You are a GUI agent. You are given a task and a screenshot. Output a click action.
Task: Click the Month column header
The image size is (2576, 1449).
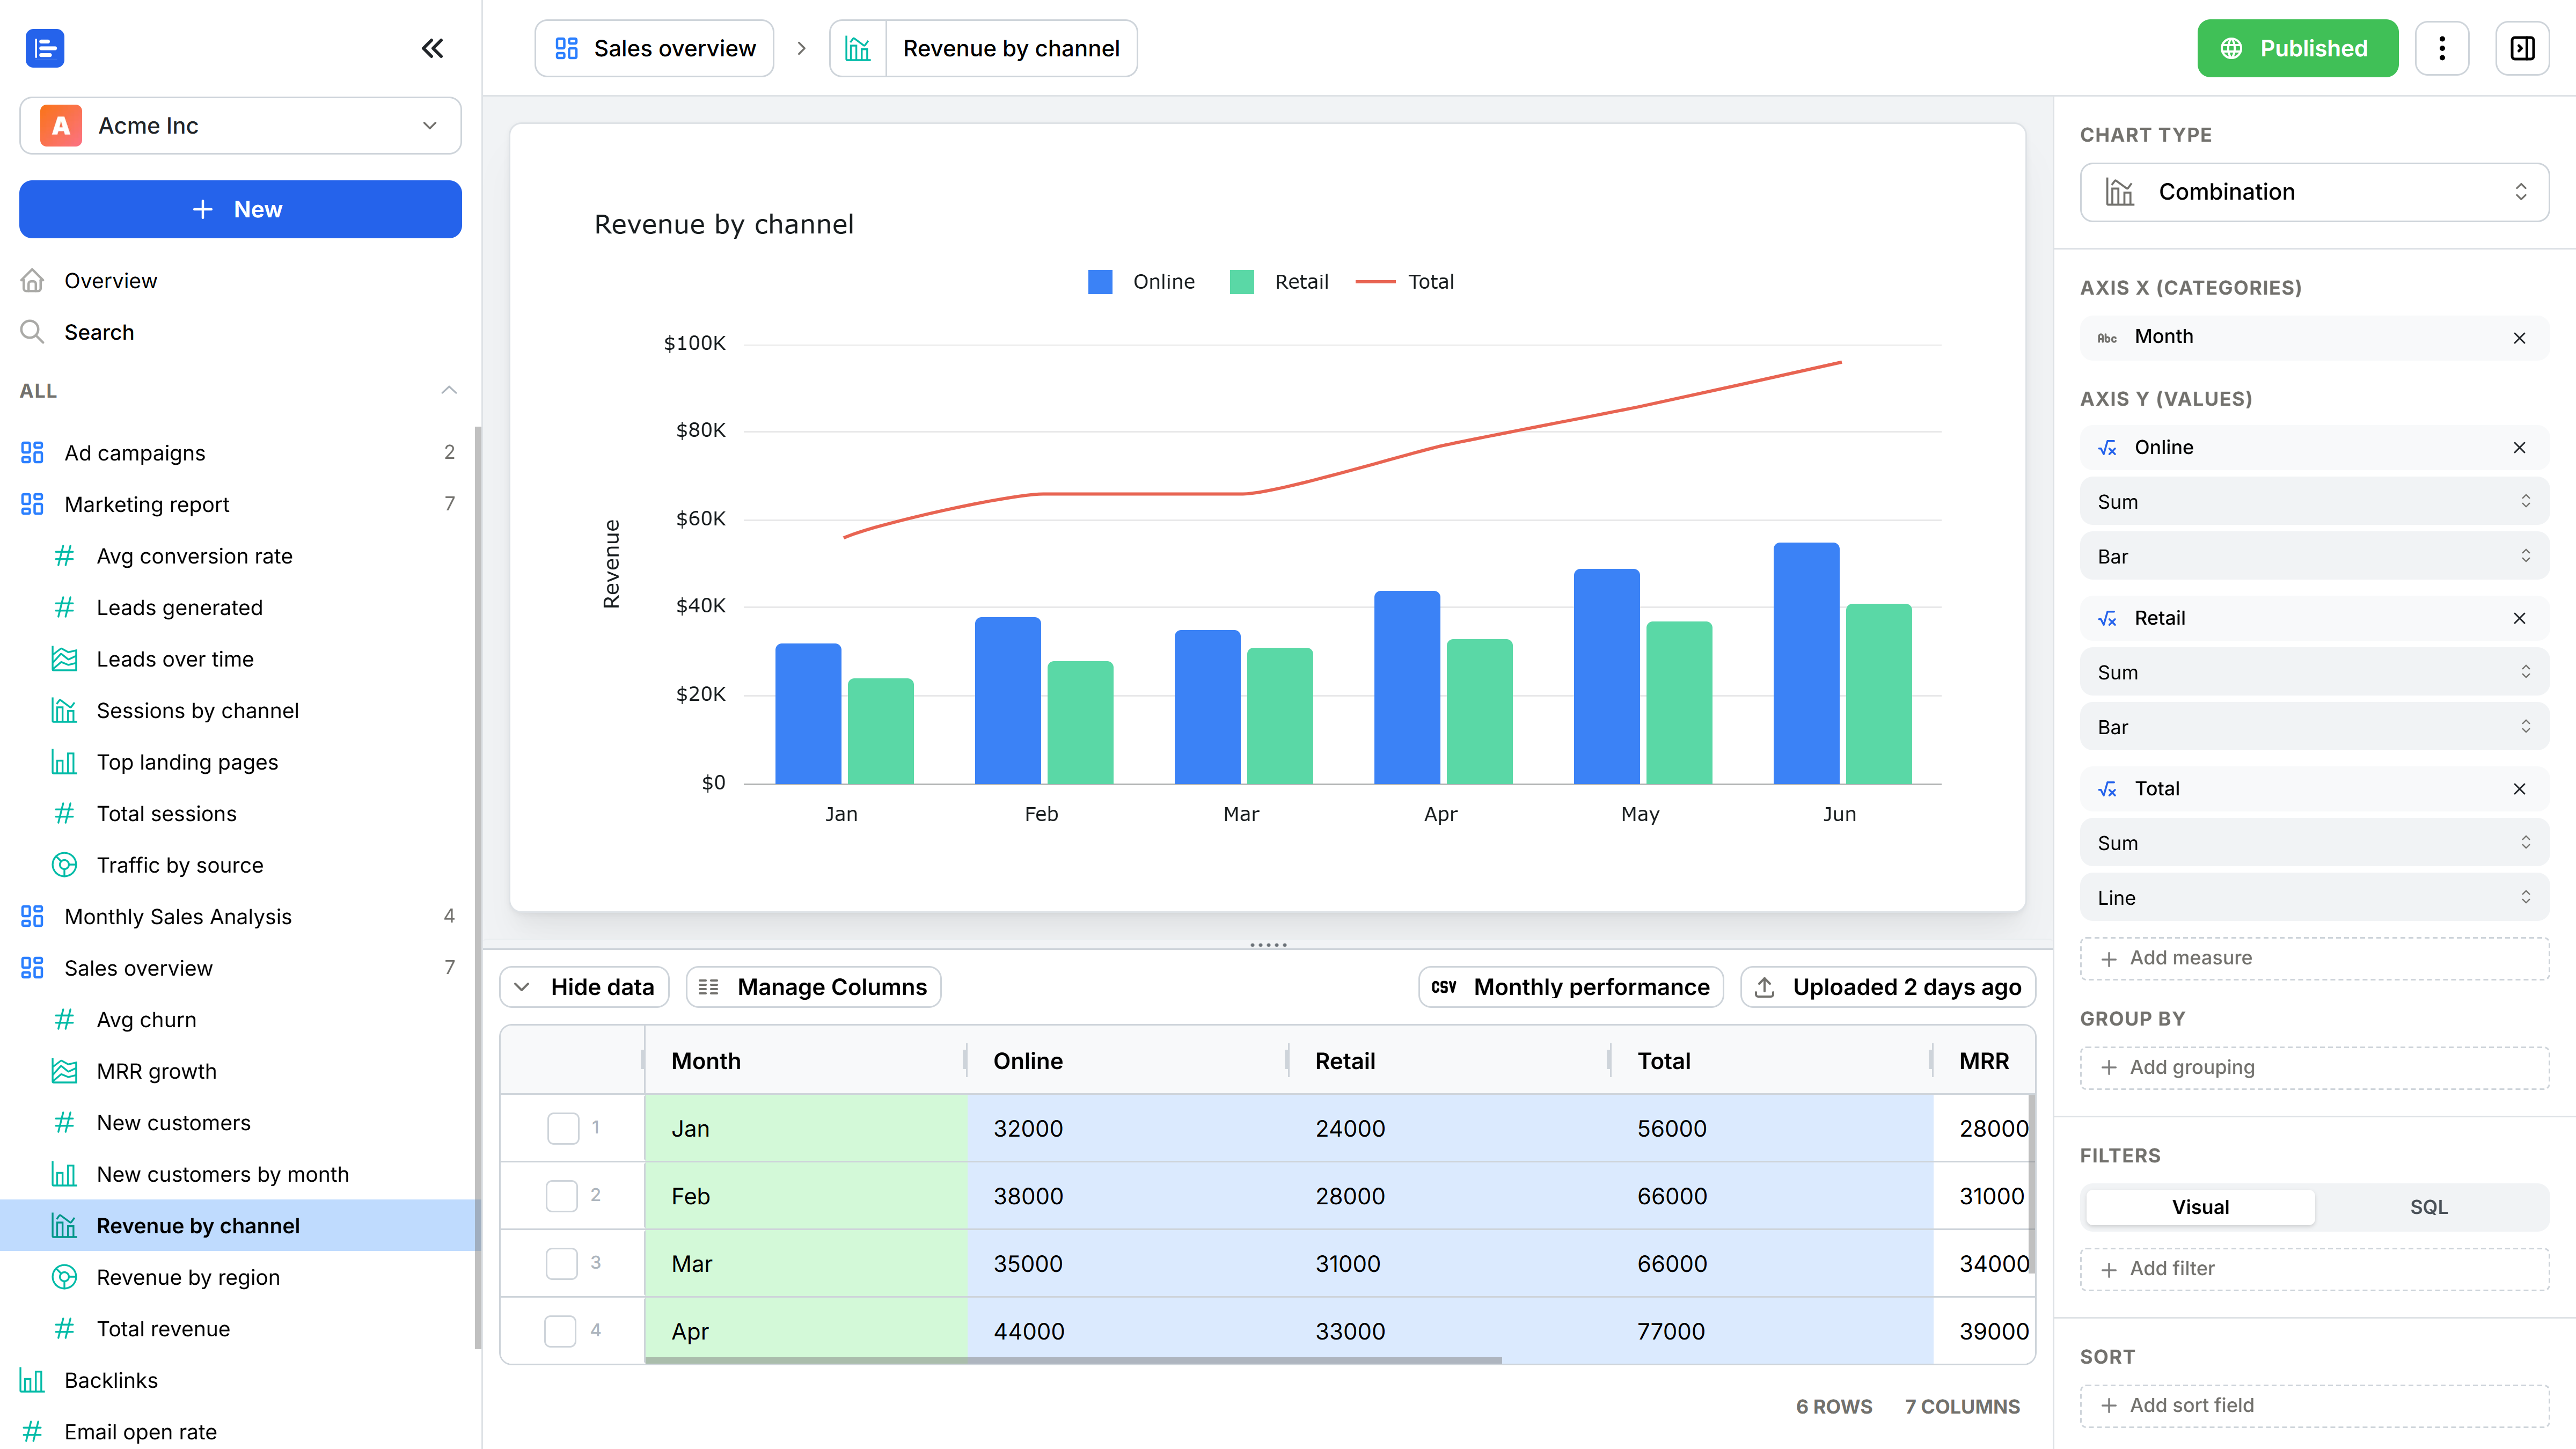[x=805, y=1061]
